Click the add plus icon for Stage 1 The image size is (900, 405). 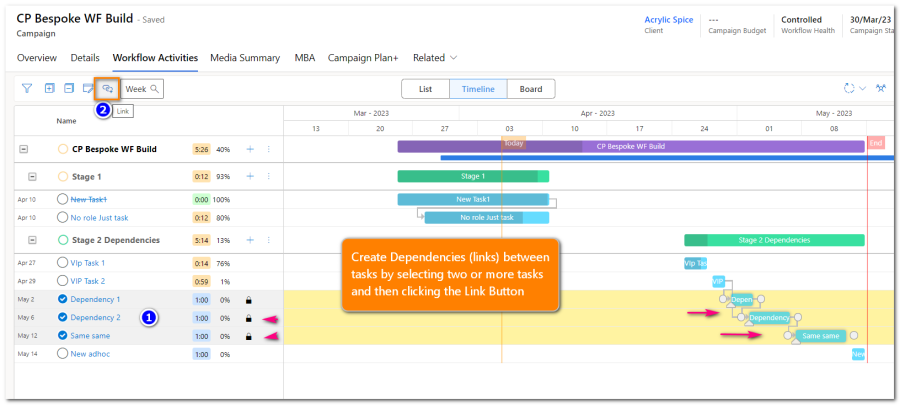(250, 177)
